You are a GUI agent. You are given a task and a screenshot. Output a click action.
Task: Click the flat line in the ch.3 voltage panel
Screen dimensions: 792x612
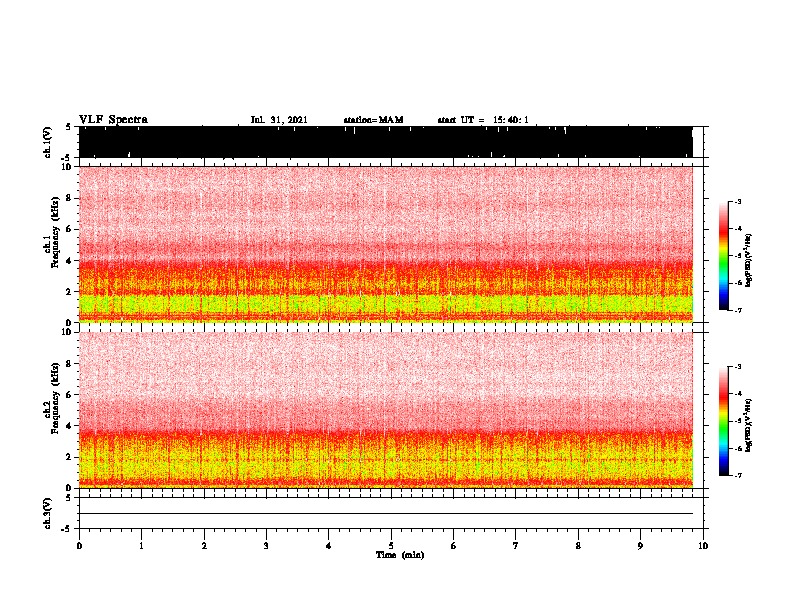click(386, 514)
